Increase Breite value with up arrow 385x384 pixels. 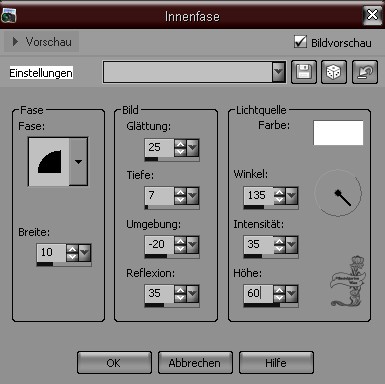click(72, 249)
